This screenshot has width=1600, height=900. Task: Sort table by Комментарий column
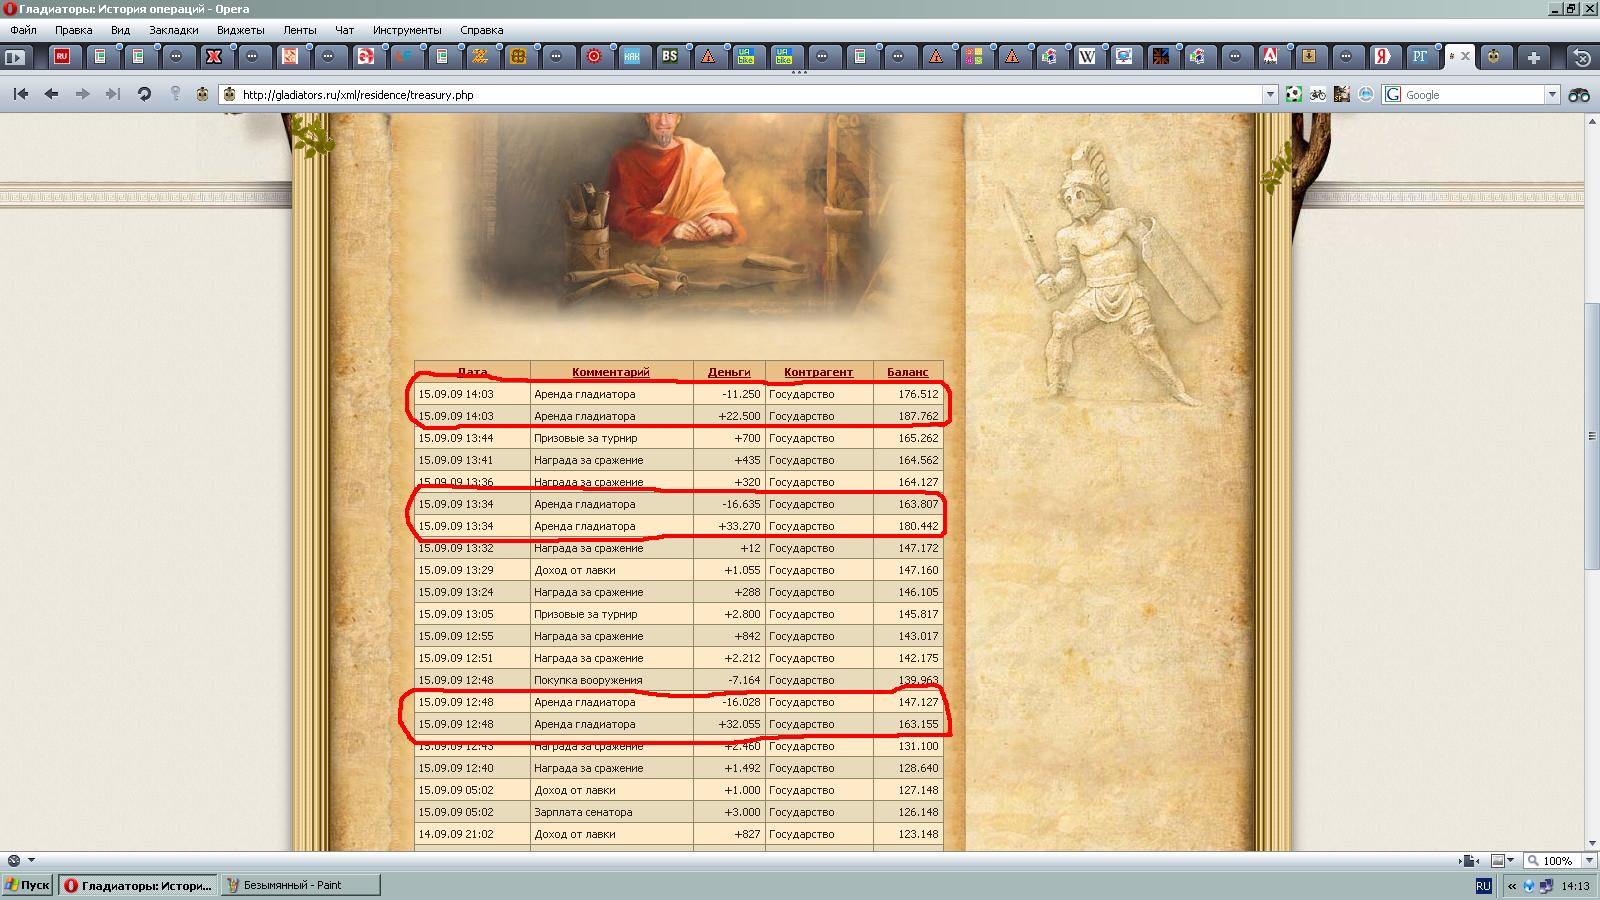pyautogui.click(x=610, y=372)
